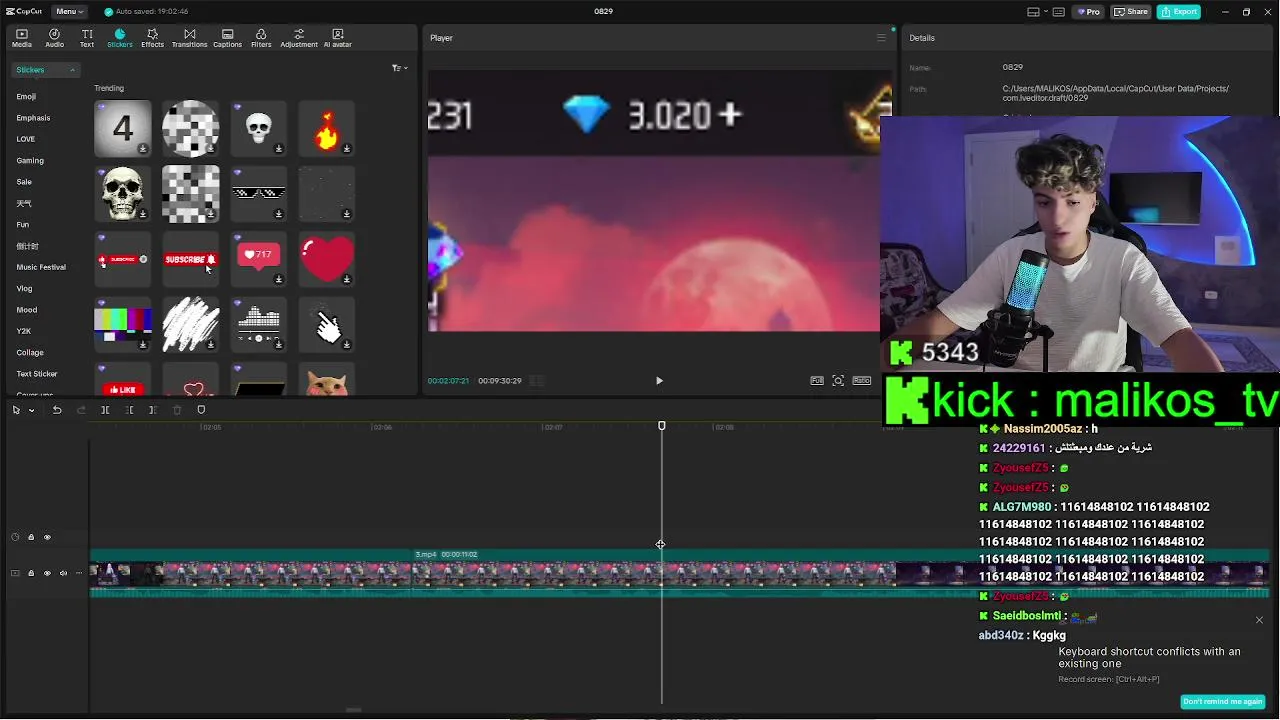Image resolution: width=1280 pixels, height=720 pixels.
Task: Choose the Text Sticker category
Action: pos(37,374)
